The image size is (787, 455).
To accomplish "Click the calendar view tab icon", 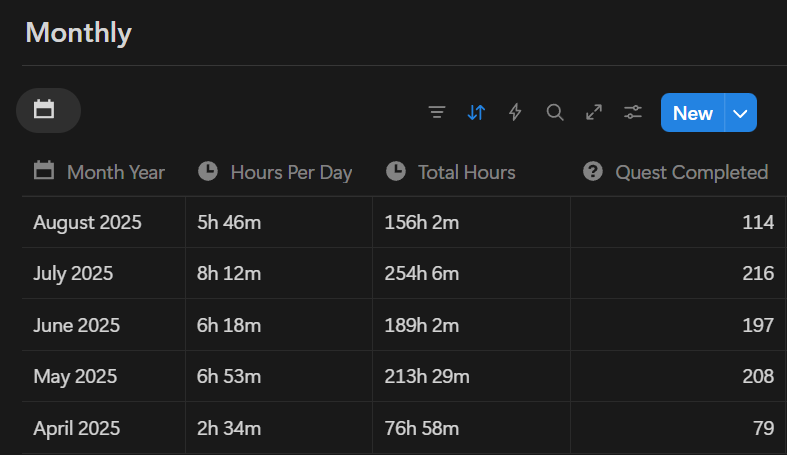I will click(44, 110).
